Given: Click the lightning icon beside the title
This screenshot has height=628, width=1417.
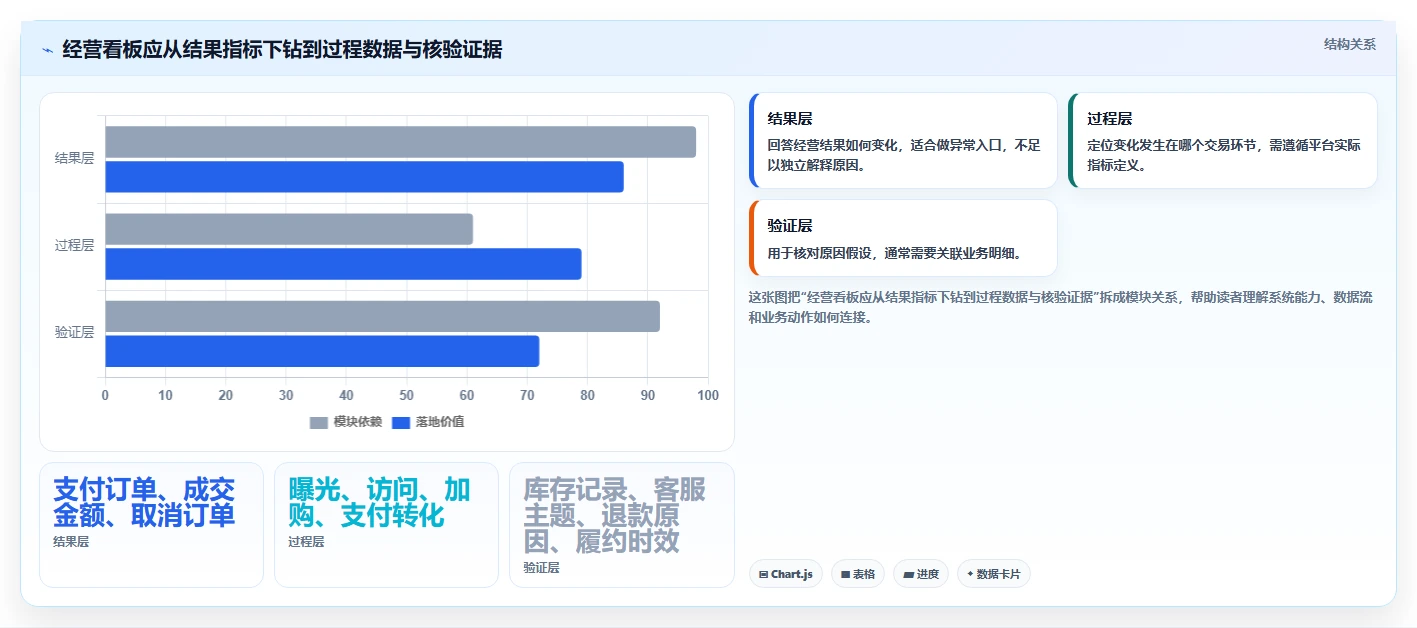Looking at the screenshot, I should [x=47, y=50].
